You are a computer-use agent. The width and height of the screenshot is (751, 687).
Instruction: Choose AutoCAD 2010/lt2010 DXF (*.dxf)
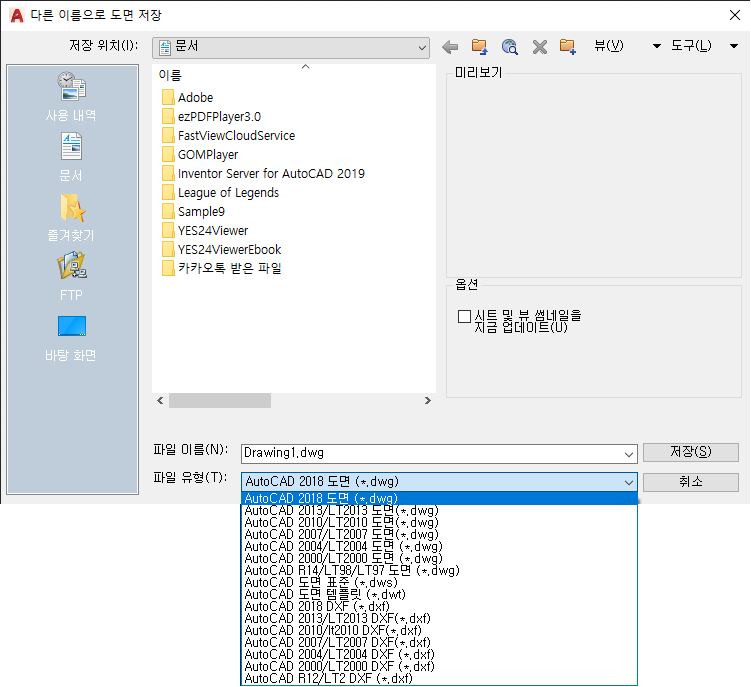click(439, 630)
